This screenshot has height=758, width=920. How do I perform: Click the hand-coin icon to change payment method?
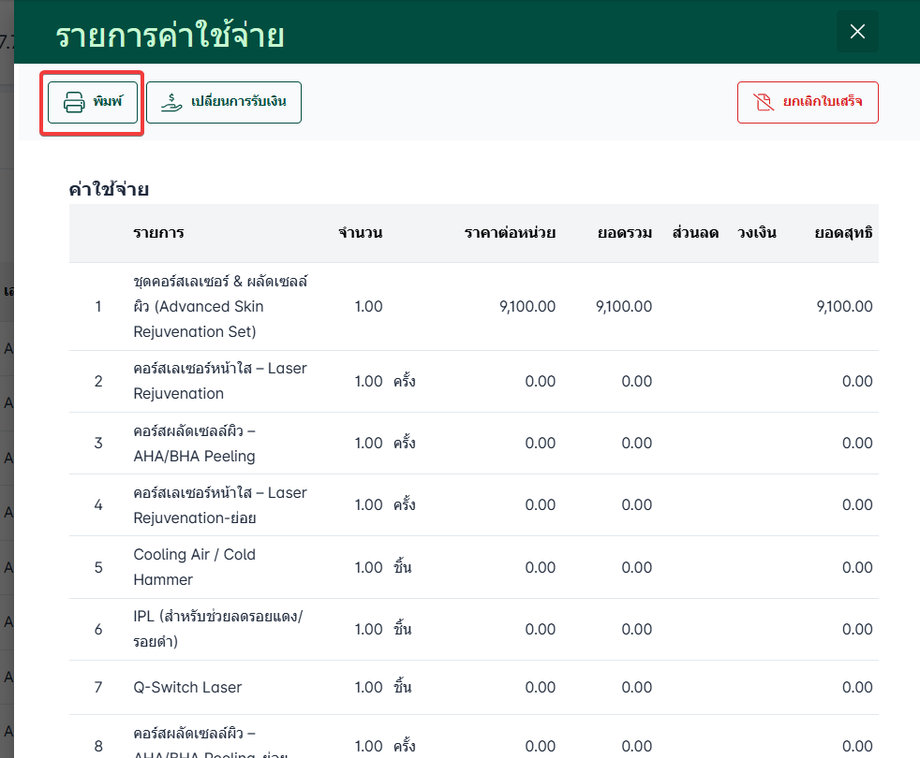172,102
